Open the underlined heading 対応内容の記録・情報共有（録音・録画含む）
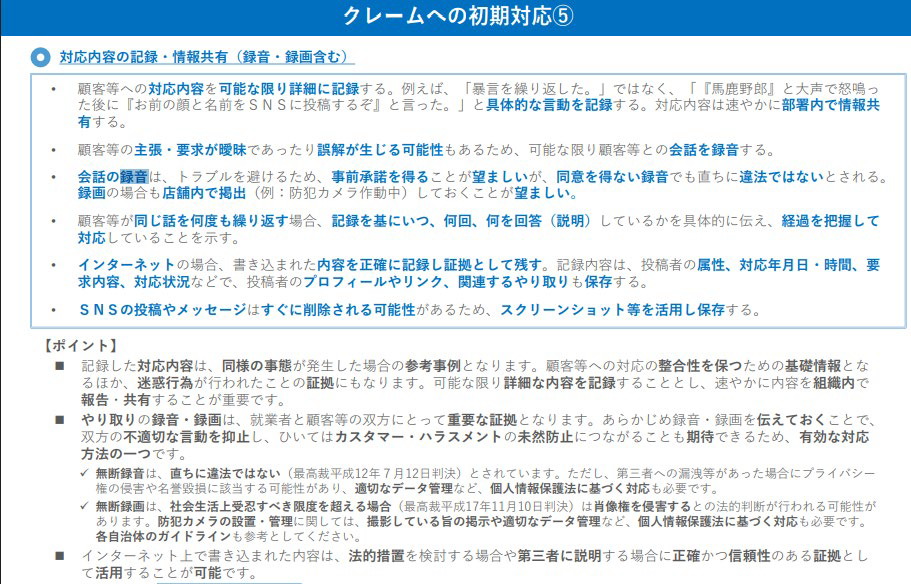This screenshot has height=584, width=911. pyautogui.click(x=207, y=57)
